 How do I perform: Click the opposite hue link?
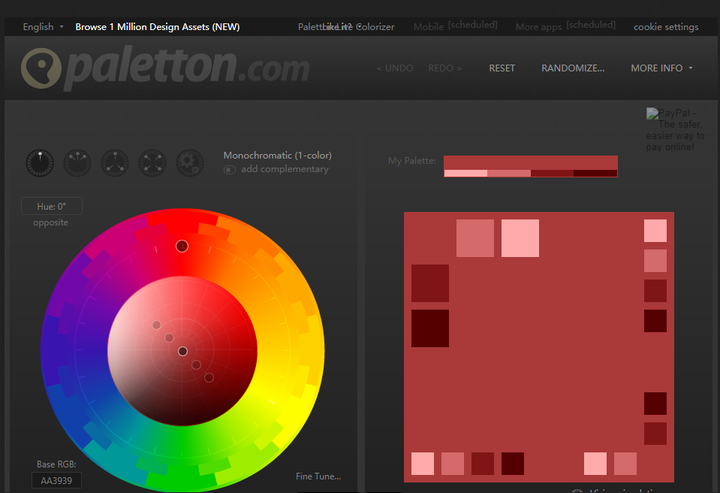click(51, 223)
